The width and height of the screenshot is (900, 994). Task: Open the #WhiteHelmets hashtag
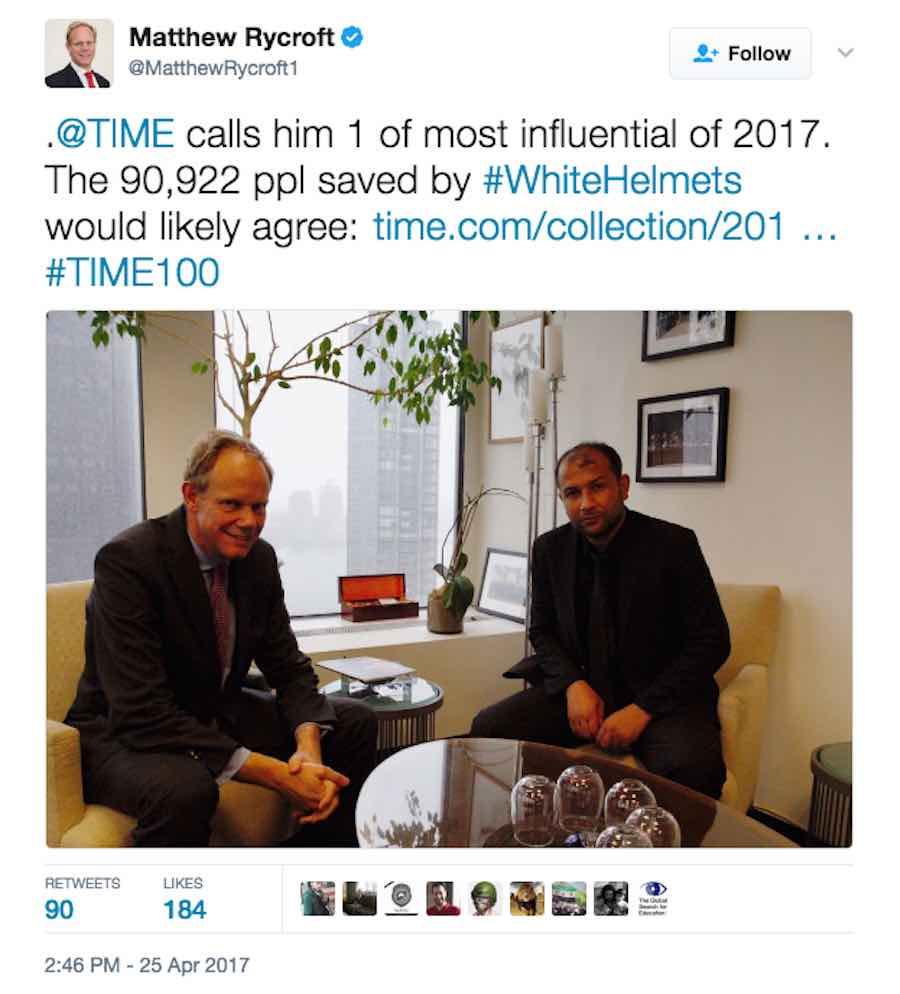[x=612, y=181]
